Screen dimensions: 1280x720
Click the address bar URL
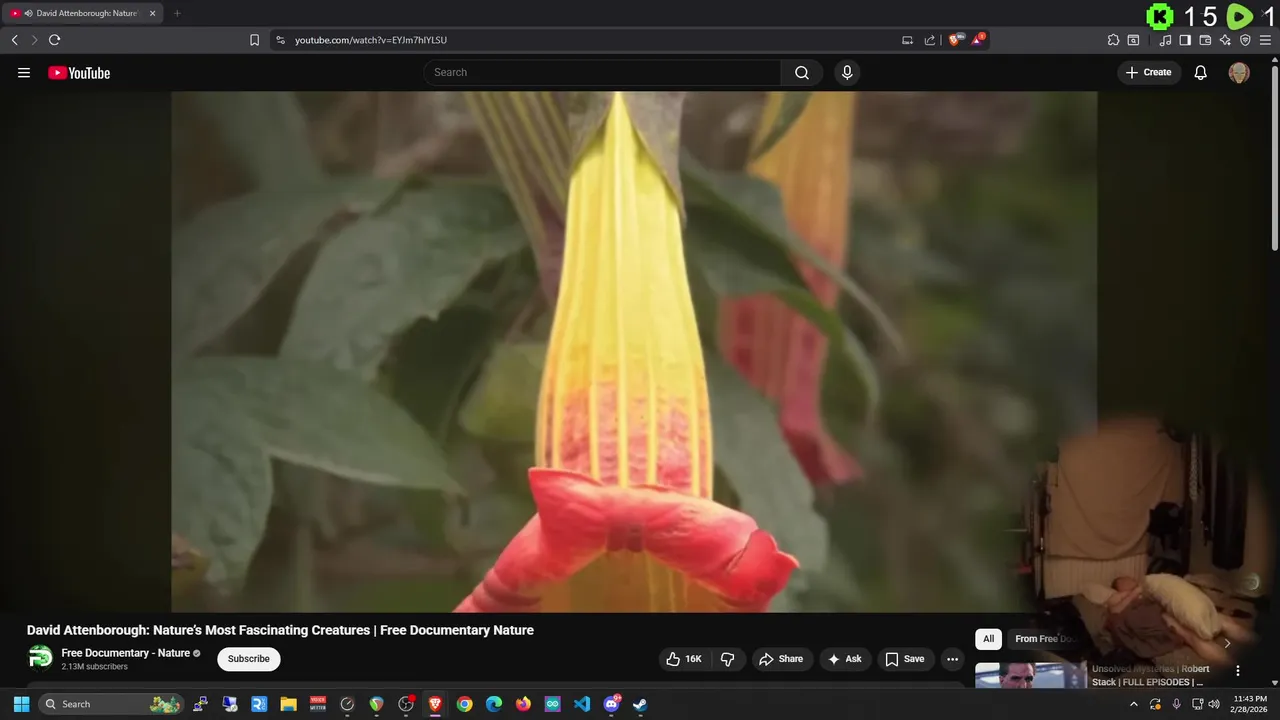coord(371,40)
